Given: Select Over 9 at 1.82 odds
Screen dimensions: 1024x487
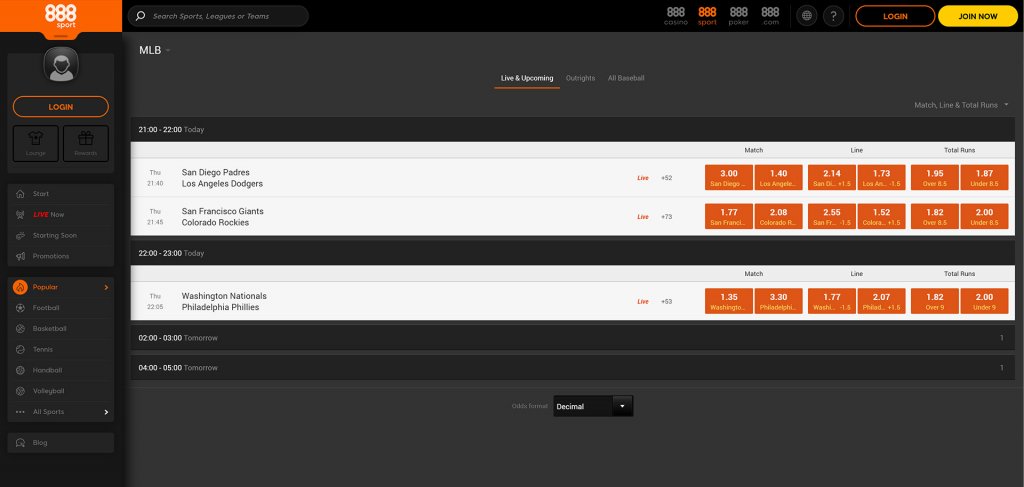Looking at the screenshot, I should coord(935,301).
